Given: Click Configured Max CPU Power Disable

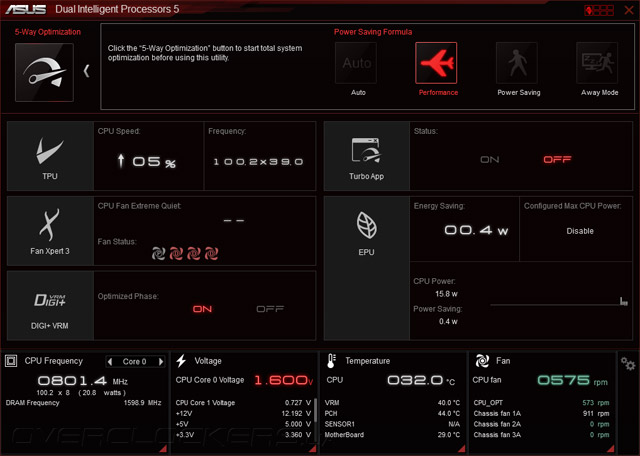Looking at the screenshot, I should tap(580, 231).
